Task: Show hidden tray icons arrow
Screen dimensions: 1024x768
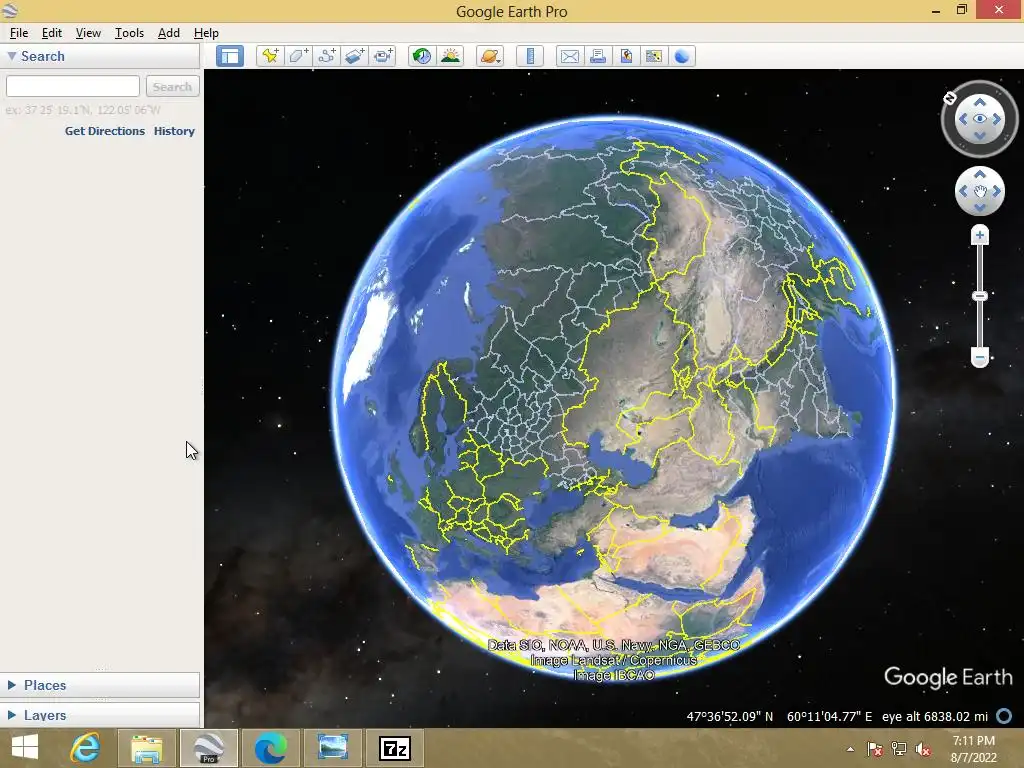Action: [x=850, y=749]
